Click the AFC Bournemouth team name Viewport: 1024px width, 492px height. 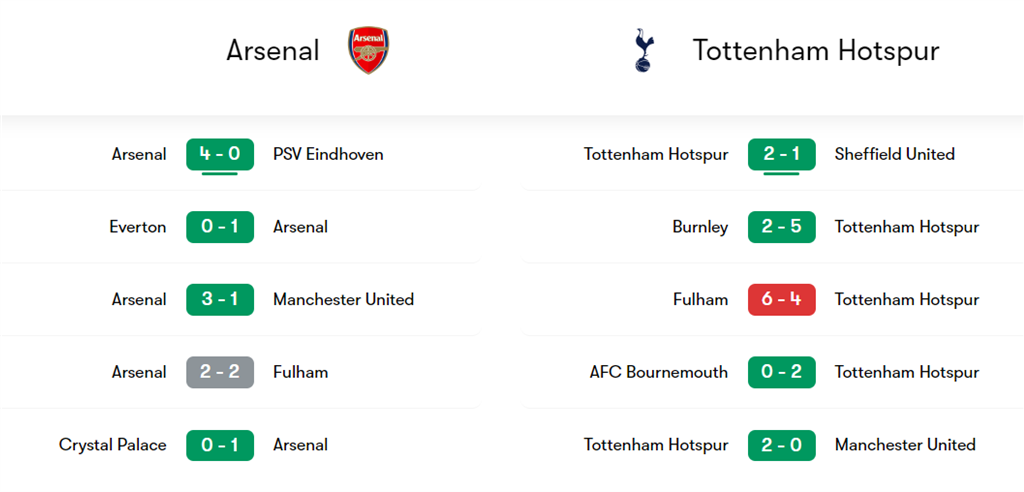pos(659,372)
